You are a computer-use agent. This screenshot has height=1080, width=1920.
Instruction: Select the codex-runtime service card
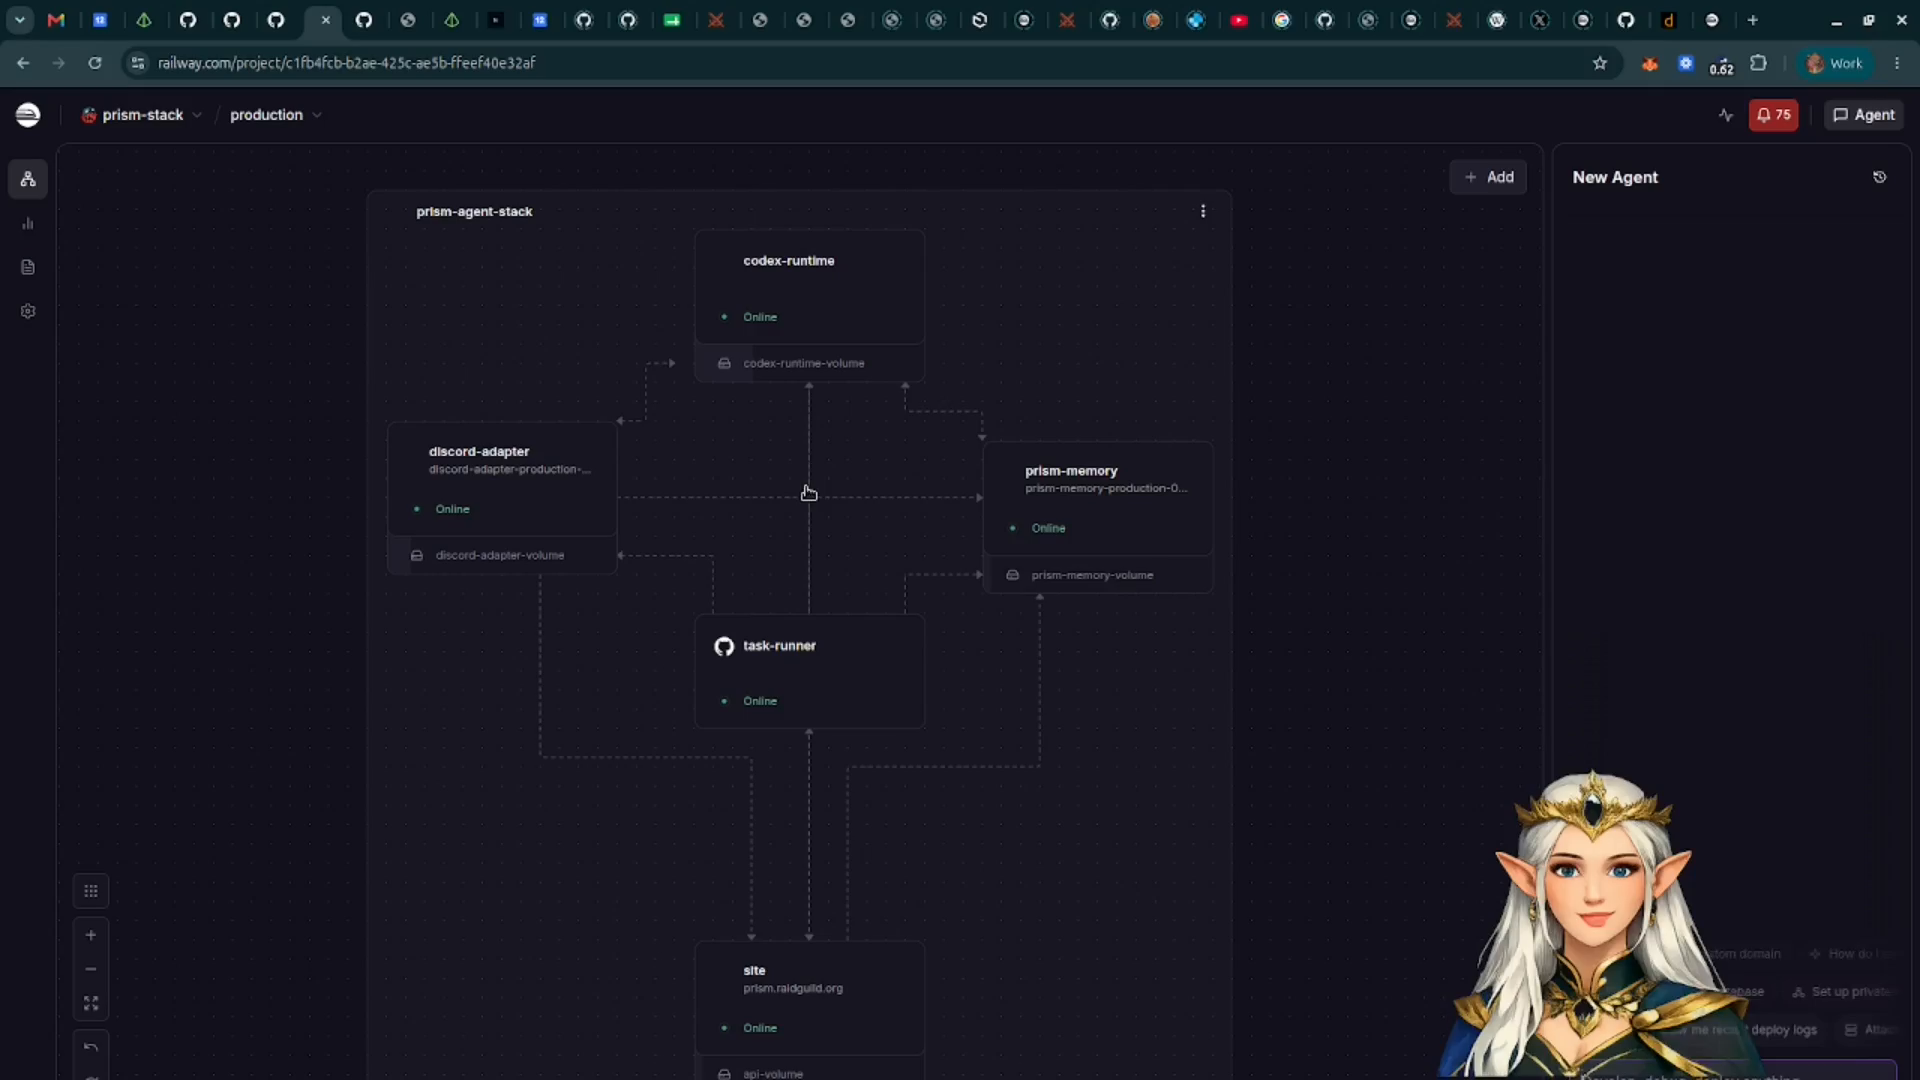click(809, 288)
